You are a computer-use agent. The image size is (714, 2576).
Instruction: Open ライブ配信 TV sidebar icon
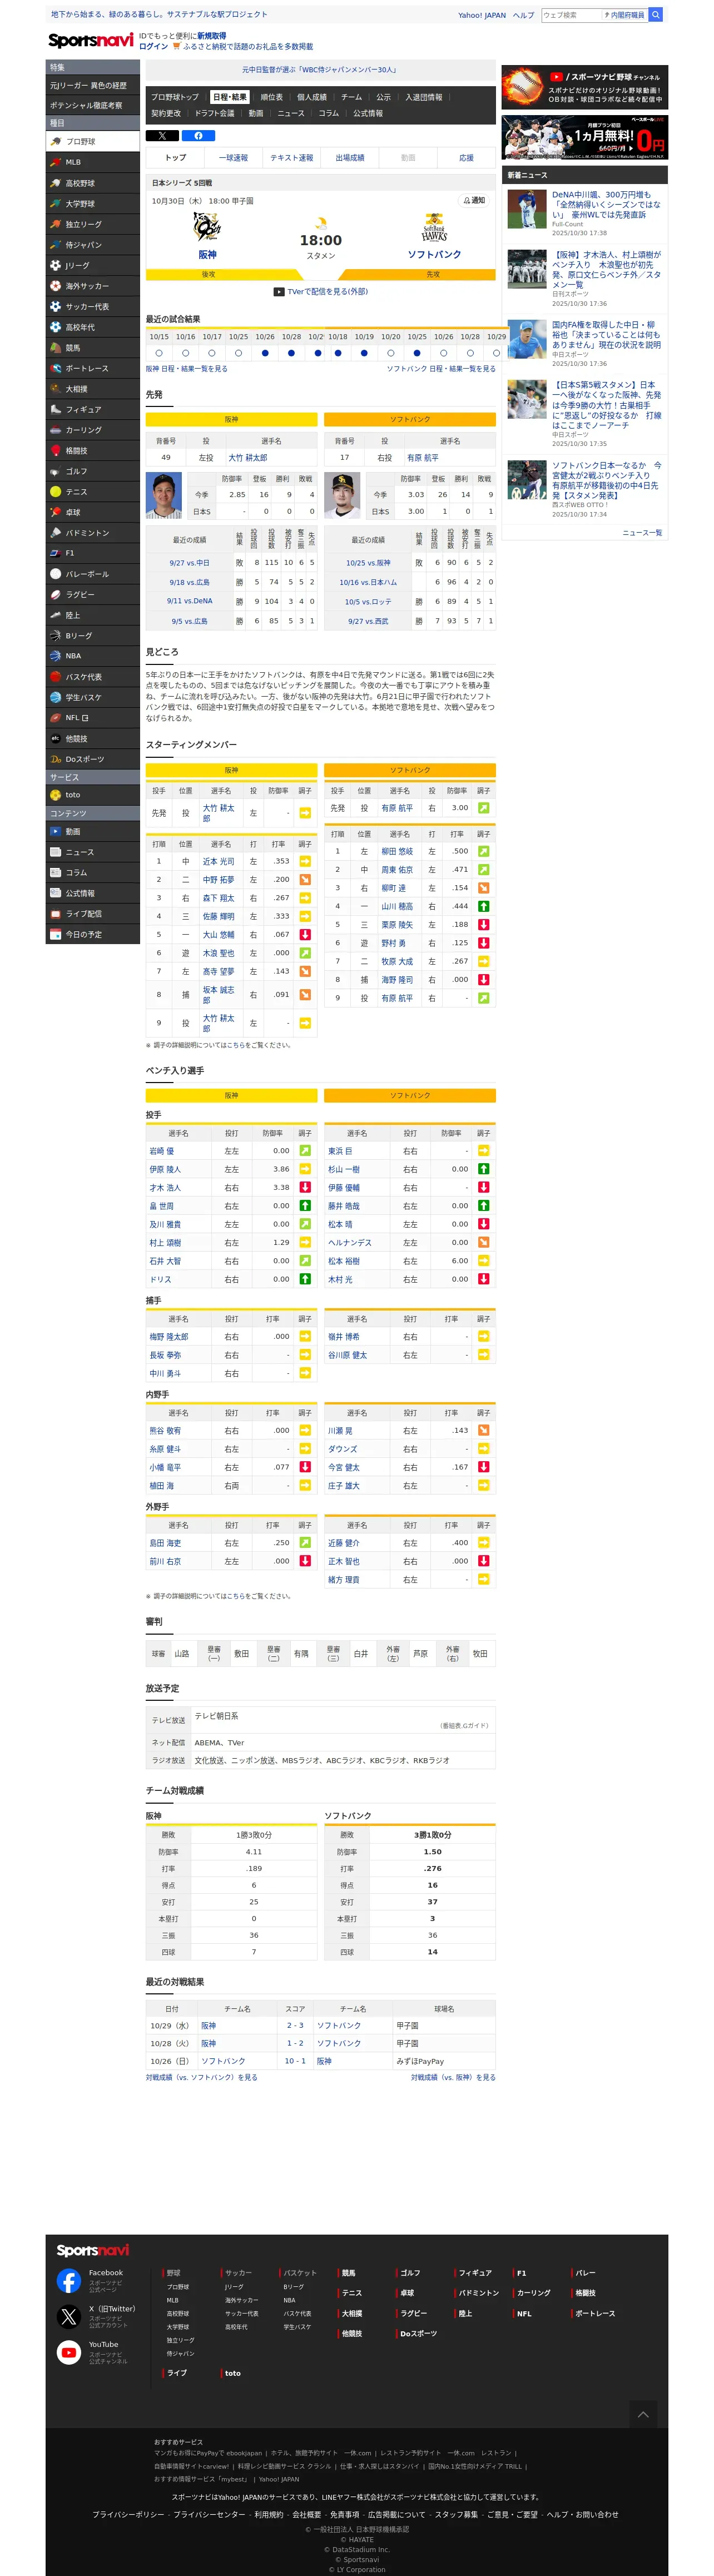56,914
